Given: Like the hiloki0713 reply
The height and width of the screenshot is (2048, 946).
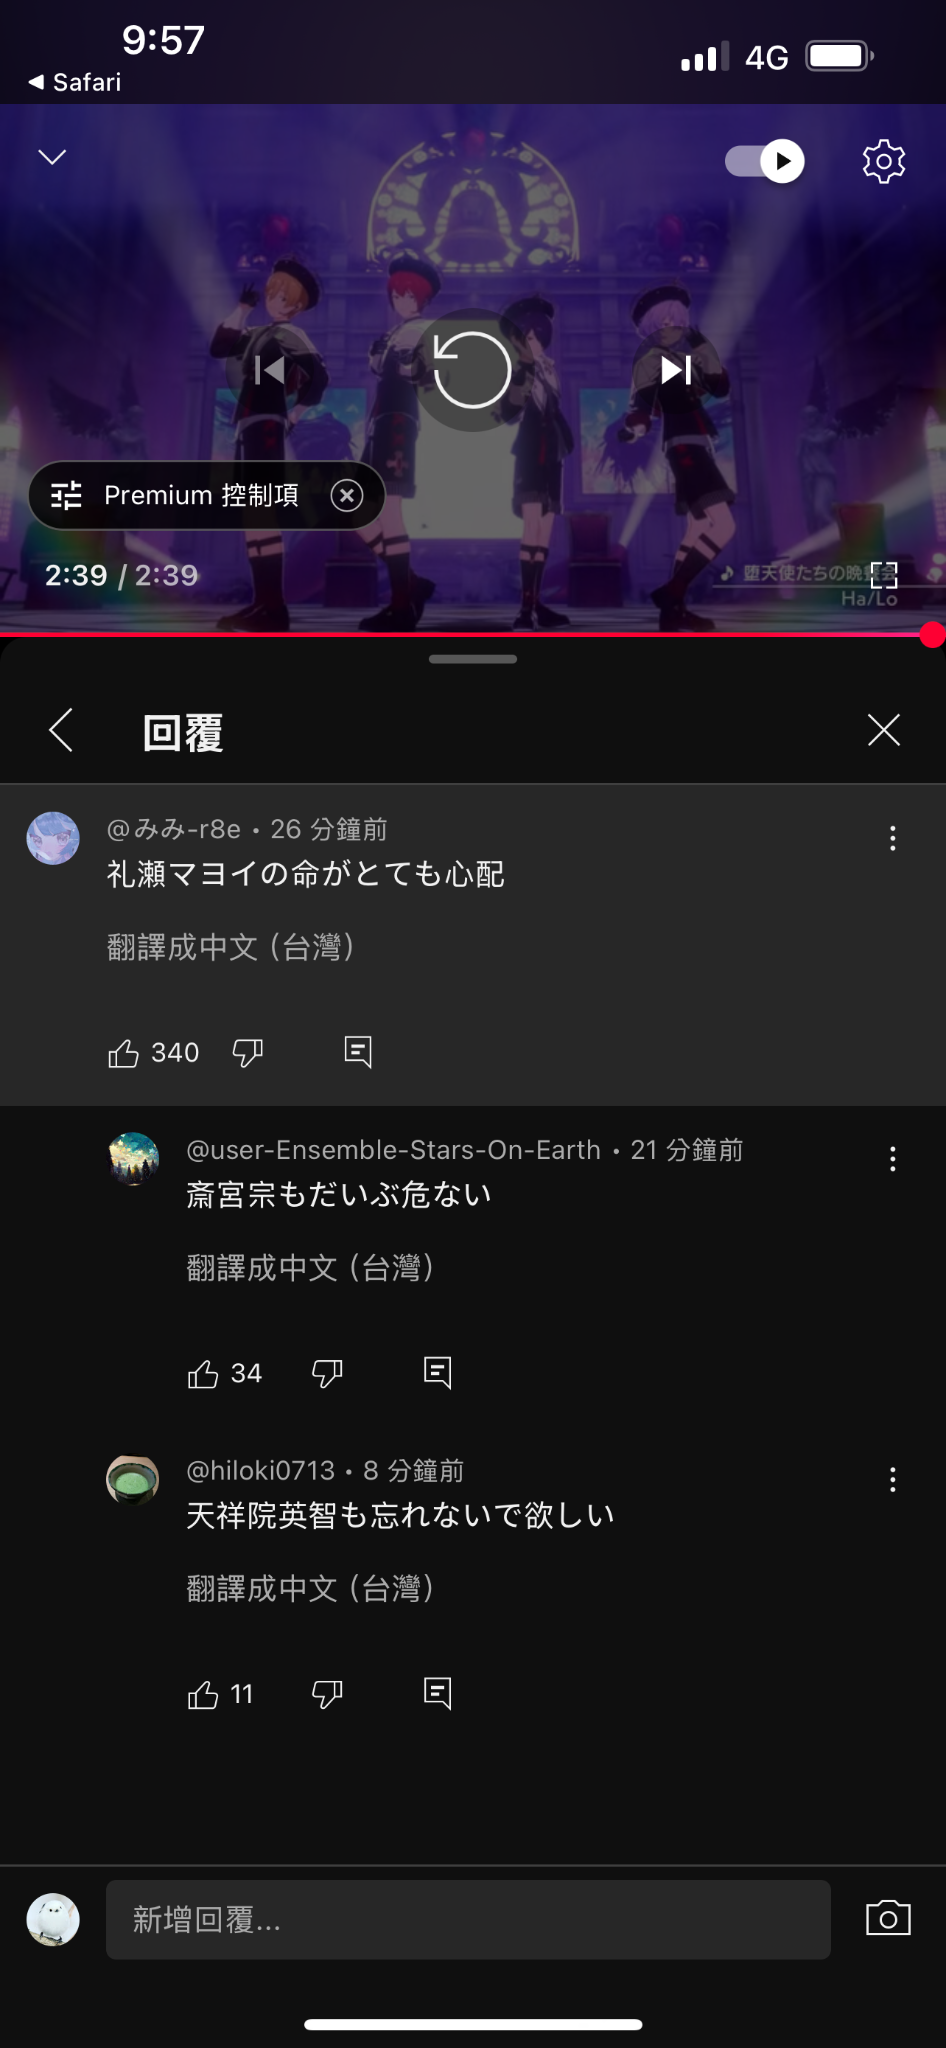Looking at the screenshot, I should 203,1695.
